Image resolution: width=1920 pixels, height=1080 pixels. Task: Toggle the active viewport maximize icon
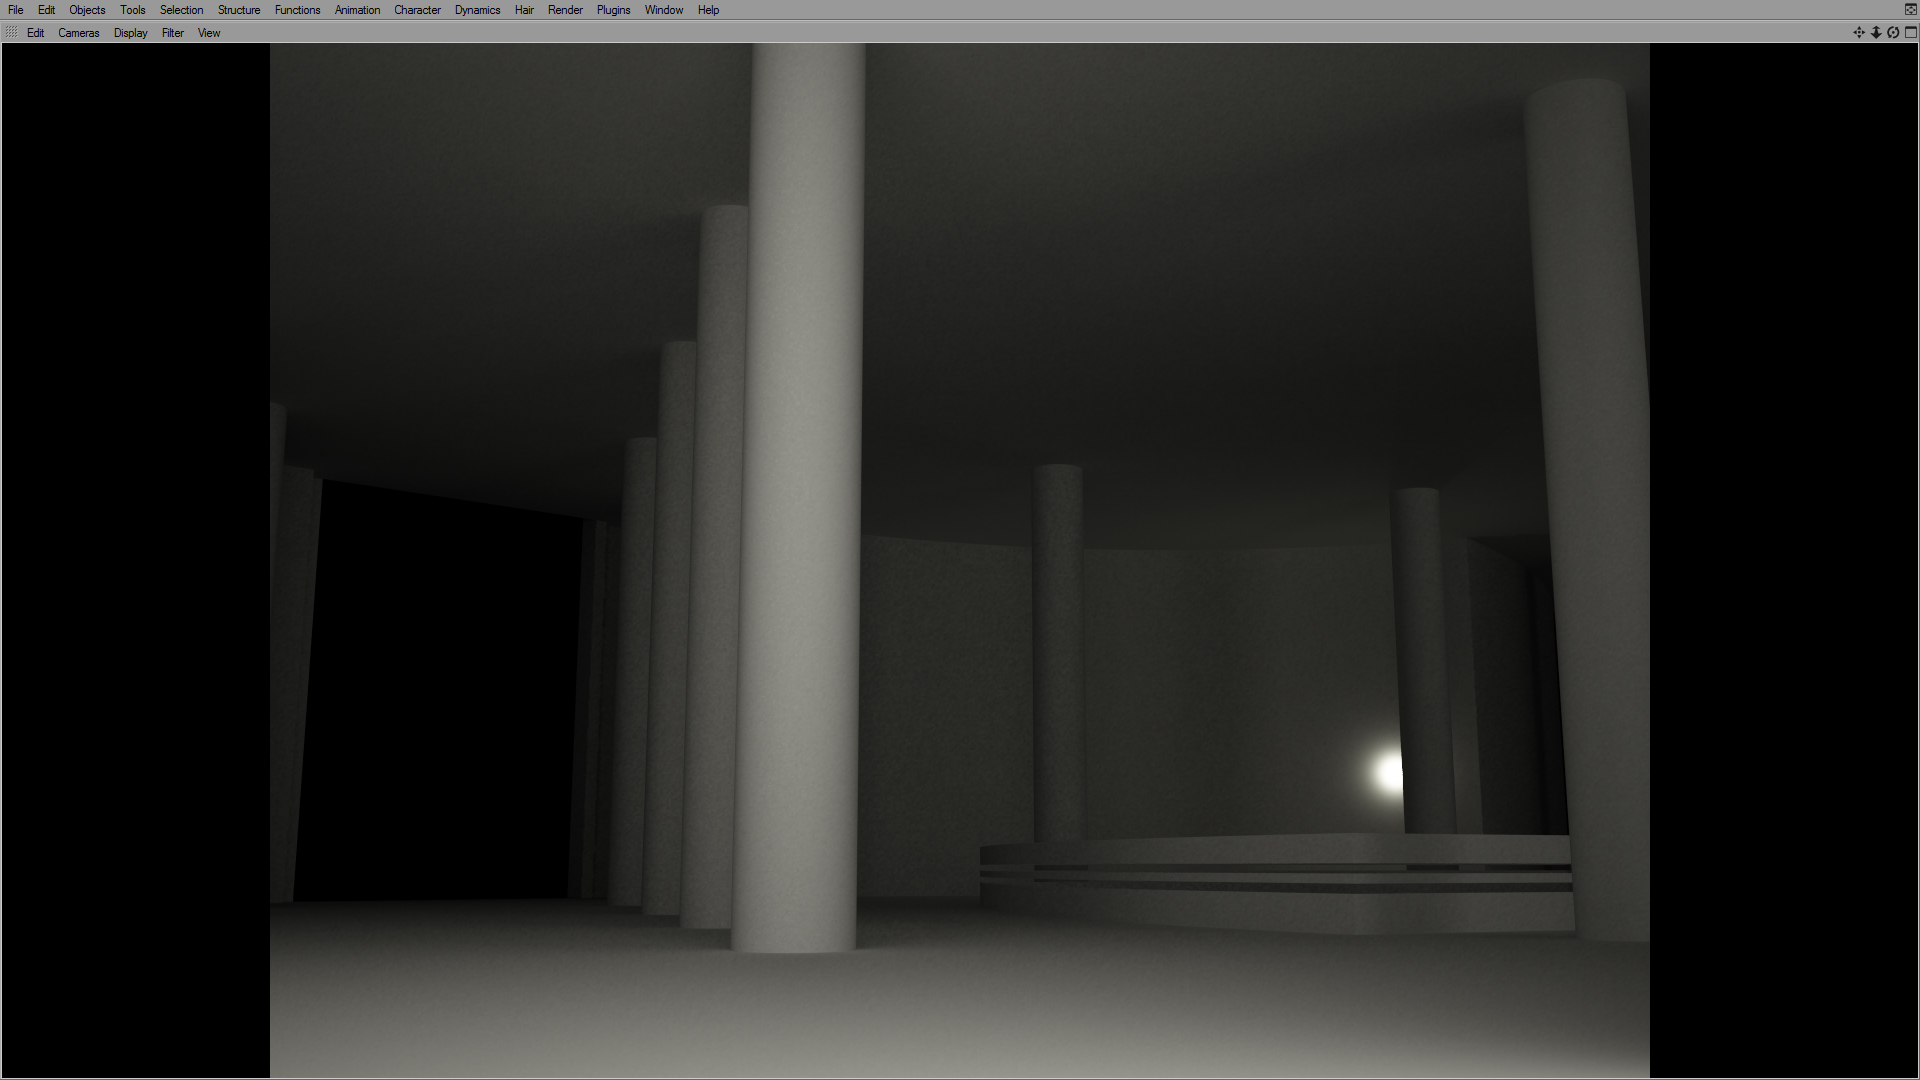tap(1910, 33)
